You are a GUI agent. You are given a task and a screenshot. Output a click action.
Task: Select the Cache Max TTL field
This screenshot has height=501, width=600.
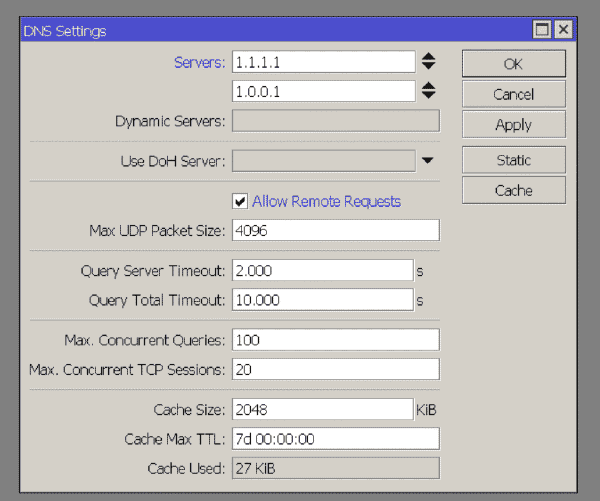336,439
